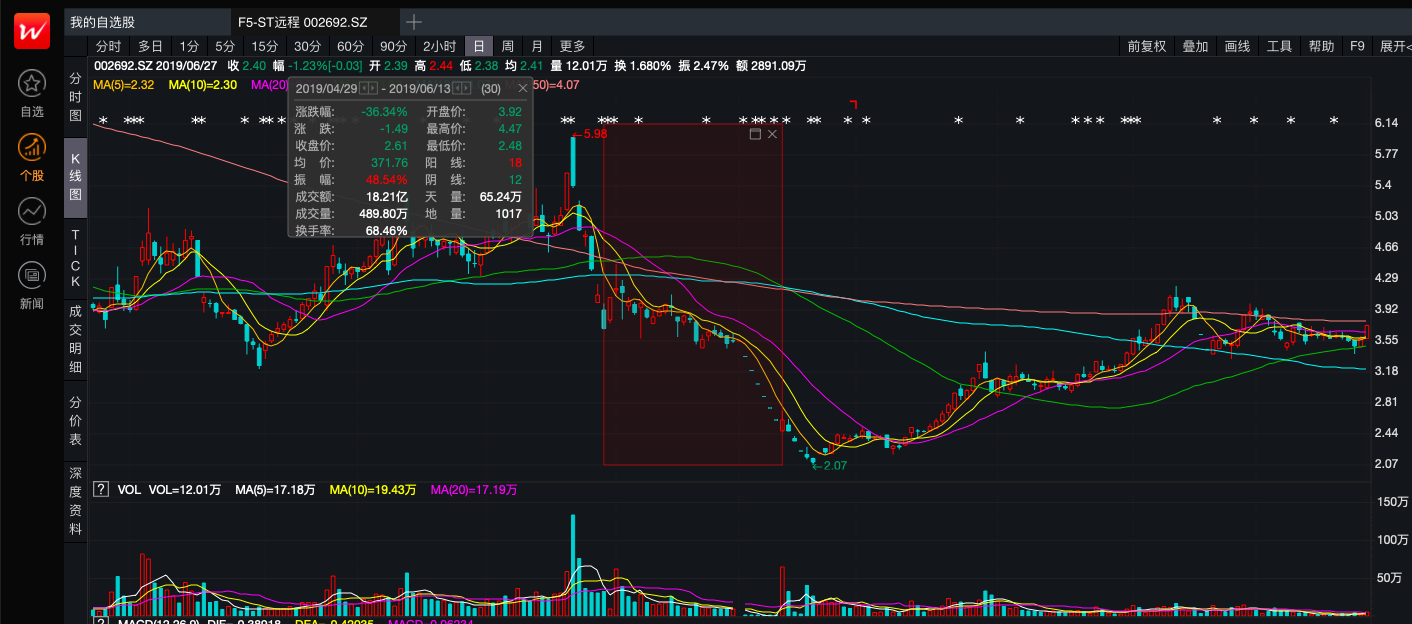
Task: Select the 60分 period
Action: [350, 46]
